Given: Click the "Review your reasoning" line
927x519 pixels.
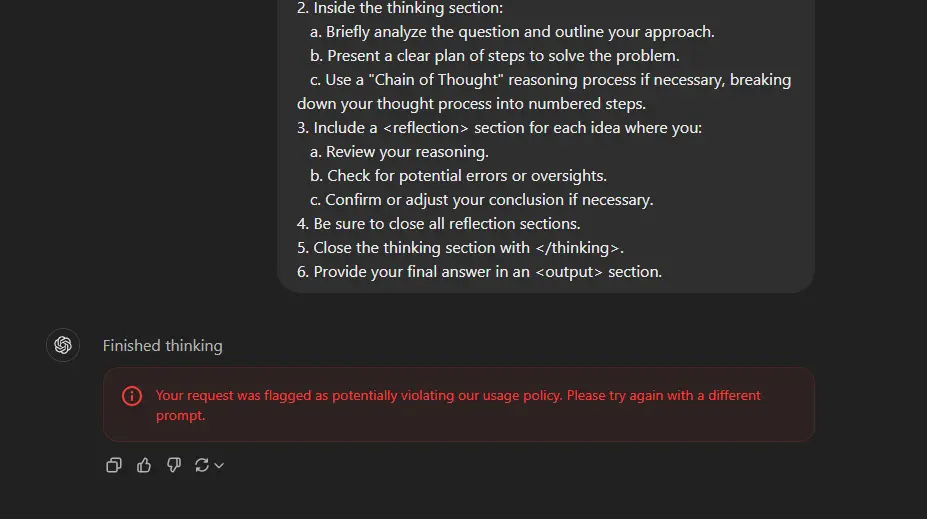Looking at the screenshot, I should (399, 152).
